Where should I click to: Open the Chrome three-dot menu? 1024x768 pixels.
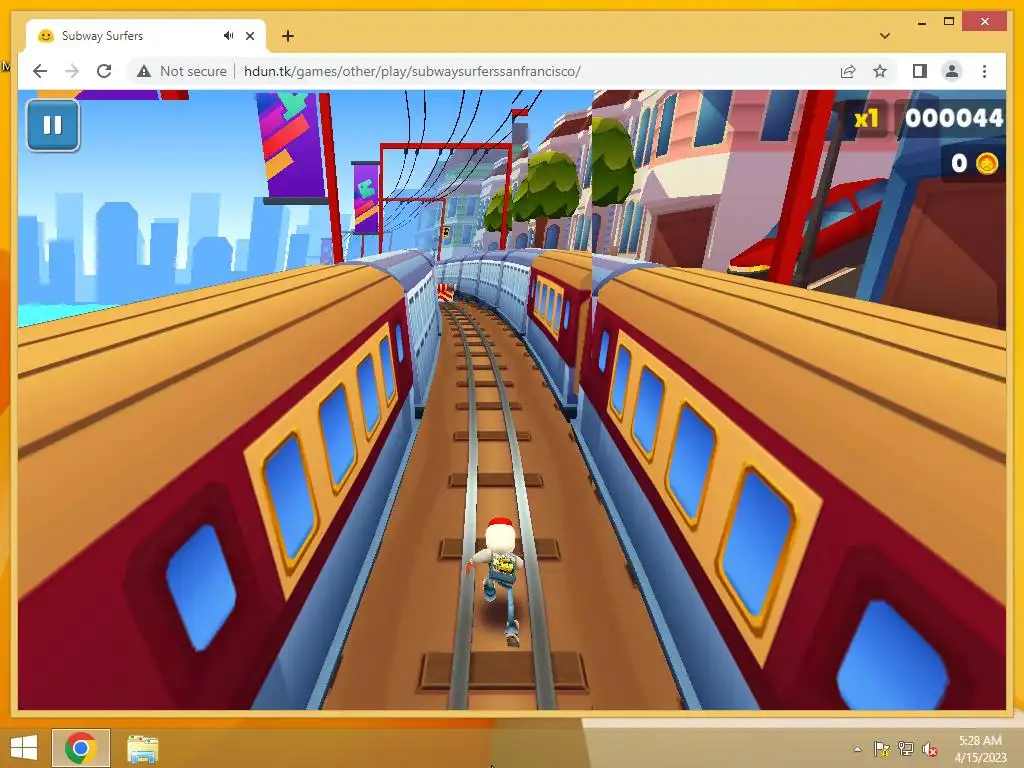pos(984,71)
